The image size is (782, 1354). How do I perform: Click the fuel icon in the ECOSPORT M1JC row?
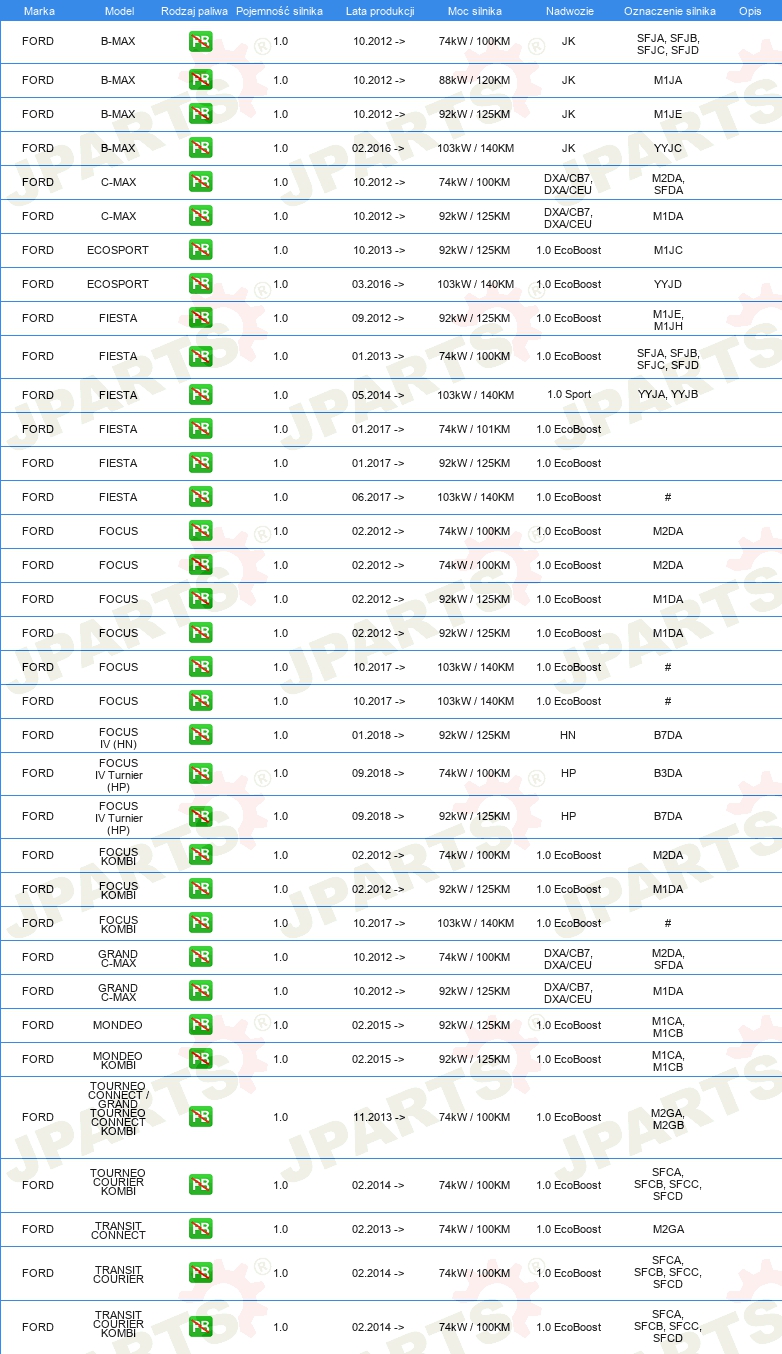coord(201,250)
